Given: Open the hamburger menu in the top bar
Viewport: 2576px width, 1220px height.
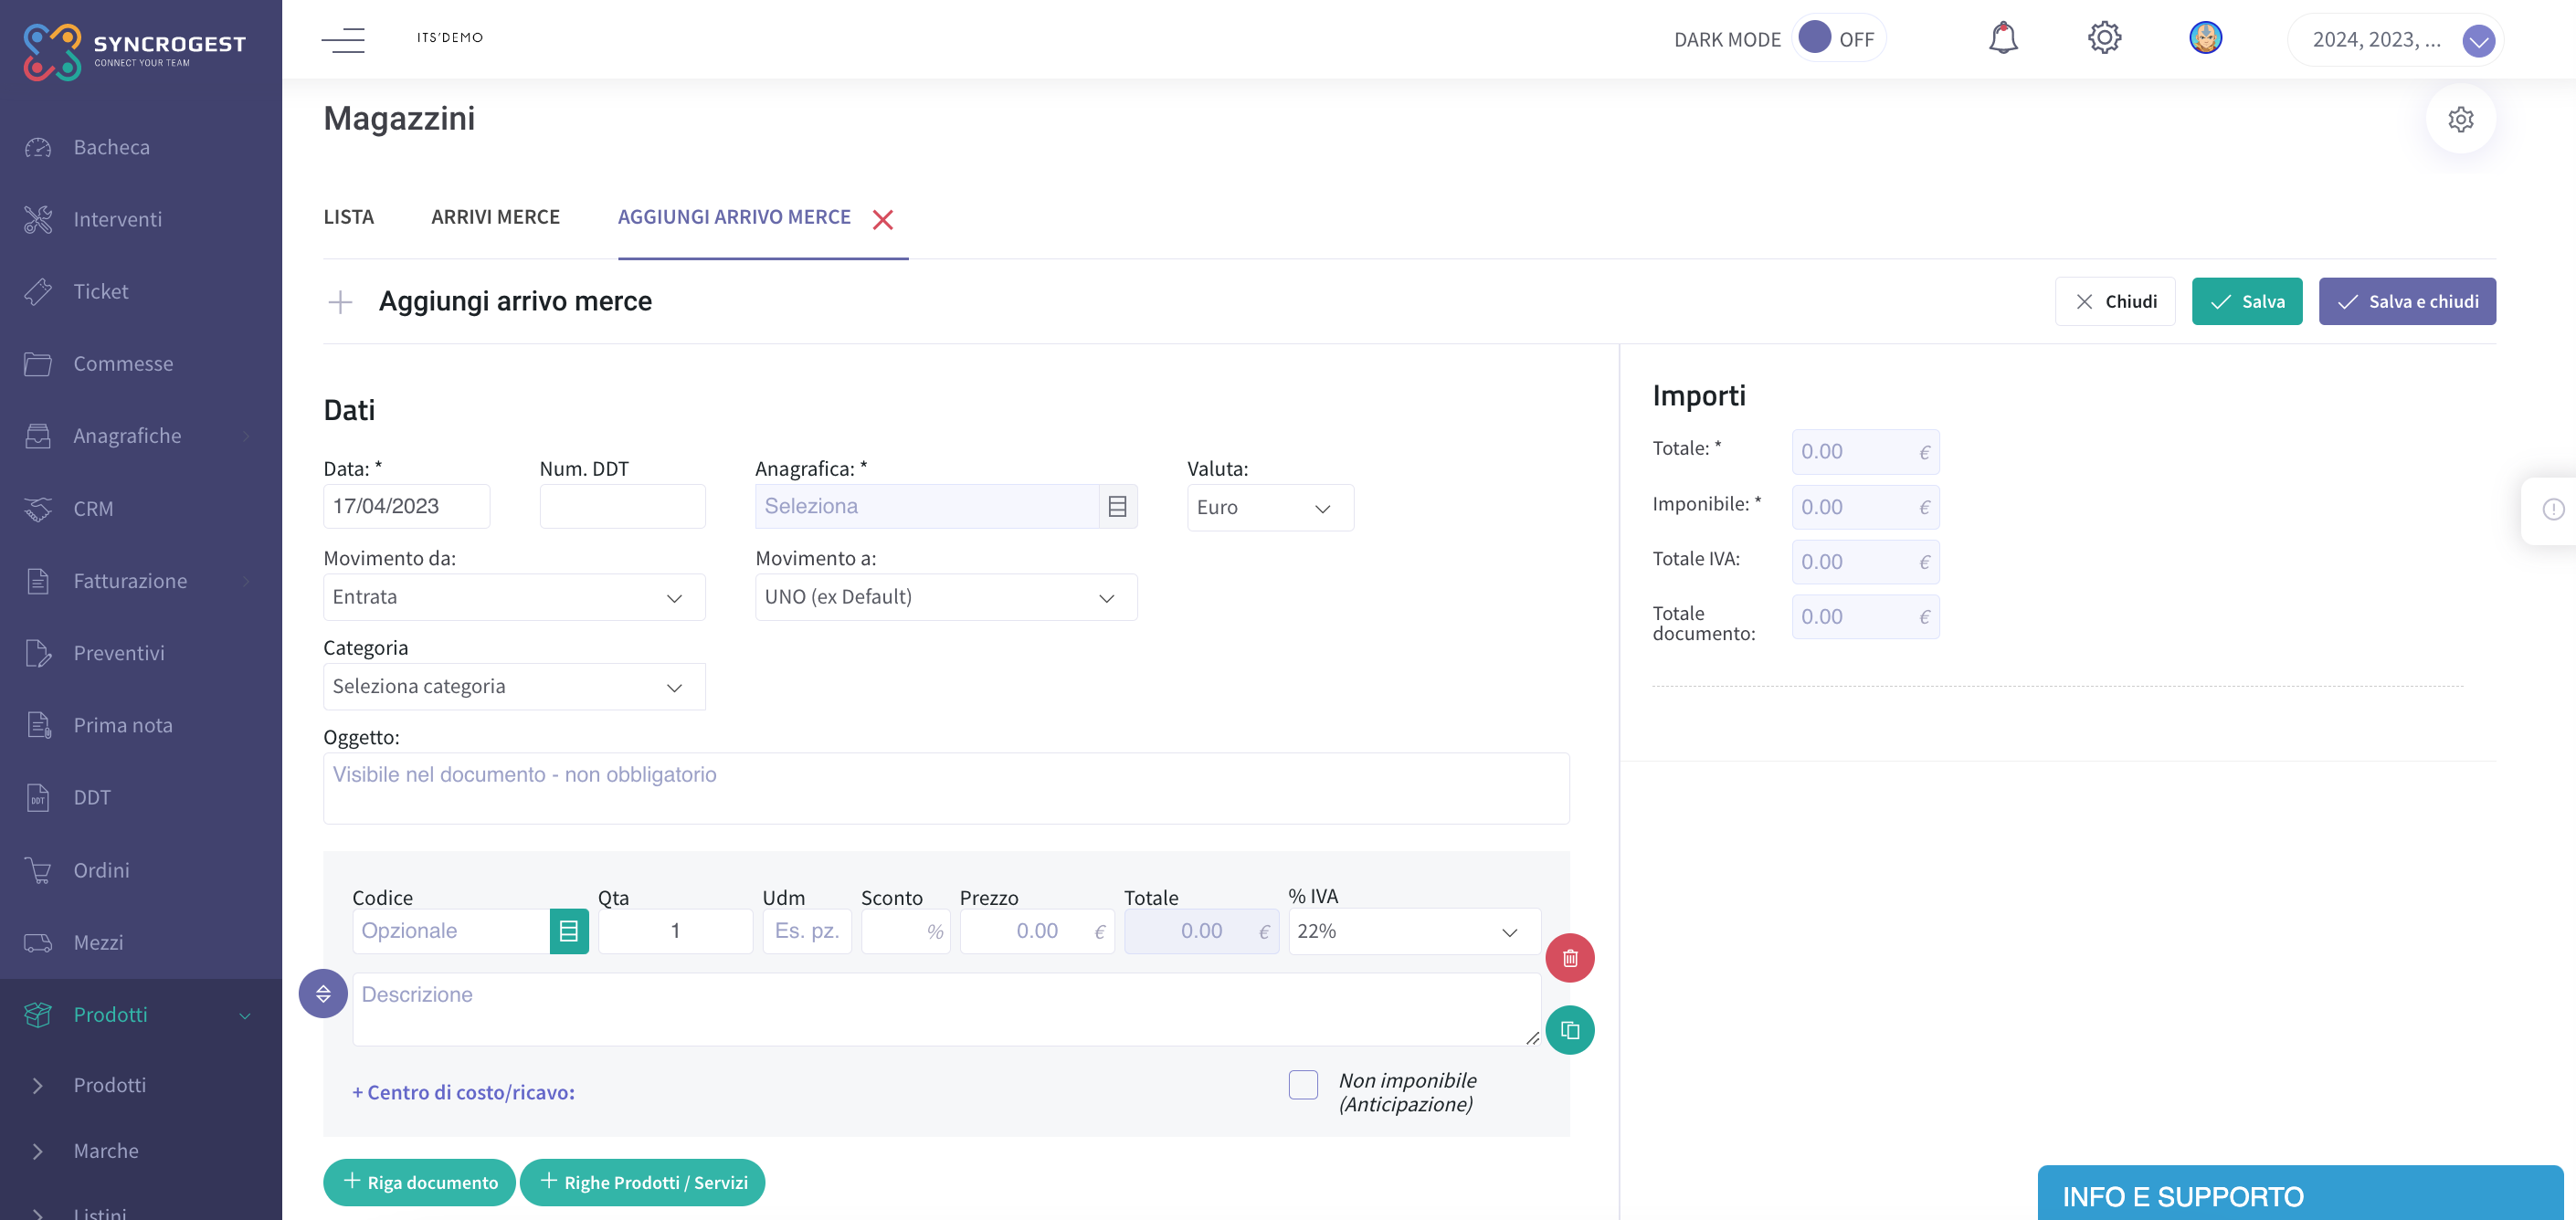Looking at the screenshot, I should click(x=343, y=40).
